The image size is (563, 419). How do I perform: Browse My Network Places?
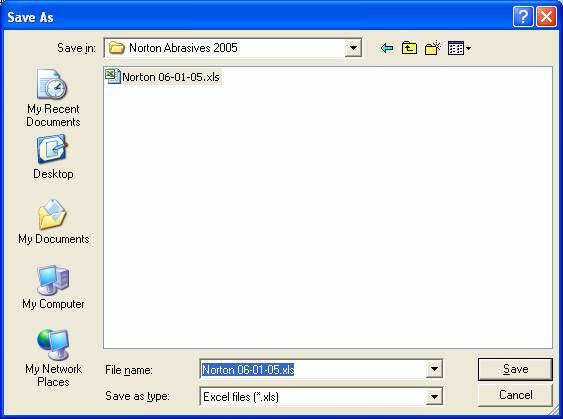(53, 358)
